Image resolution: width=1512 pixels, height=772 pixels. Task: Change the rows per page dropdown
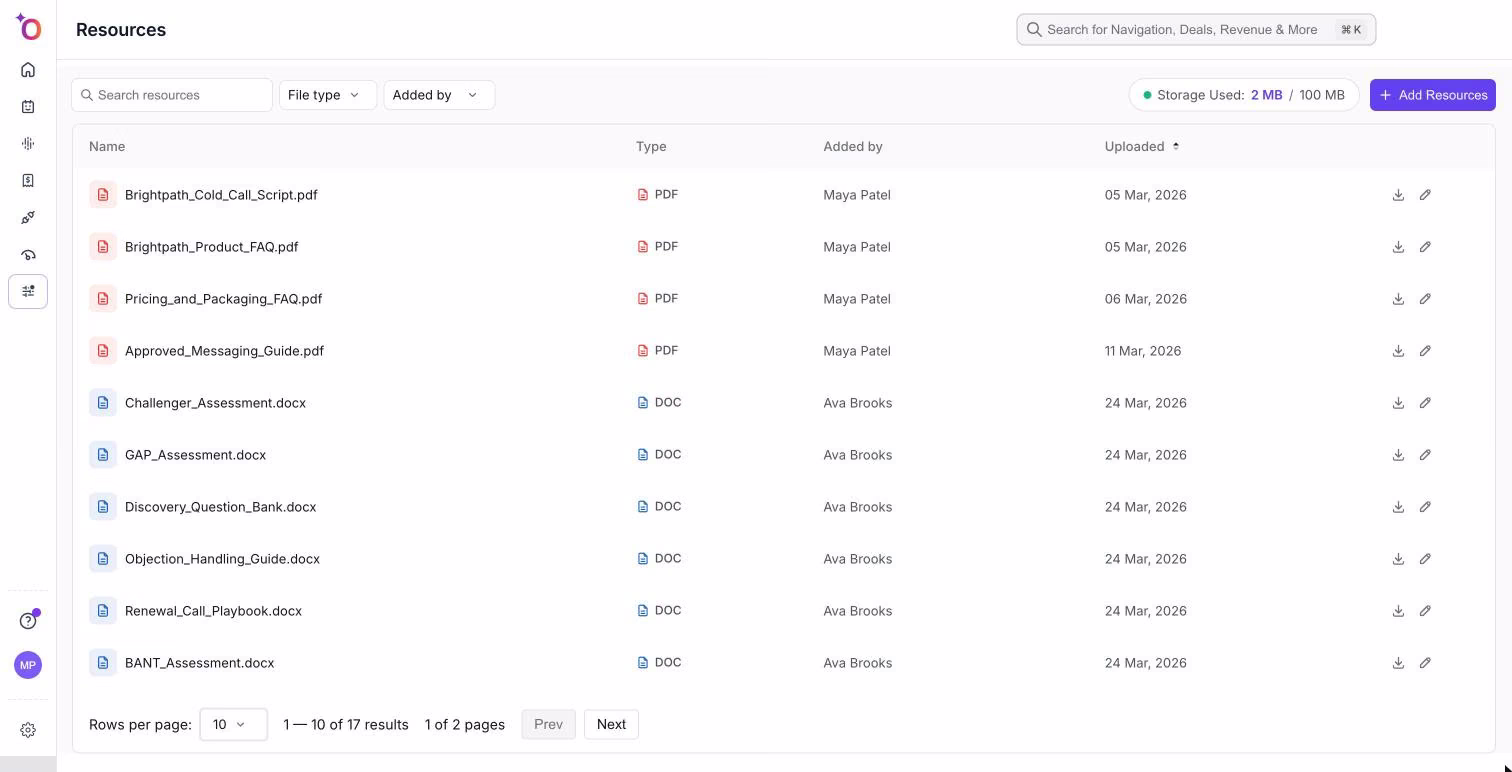[233, 725]
